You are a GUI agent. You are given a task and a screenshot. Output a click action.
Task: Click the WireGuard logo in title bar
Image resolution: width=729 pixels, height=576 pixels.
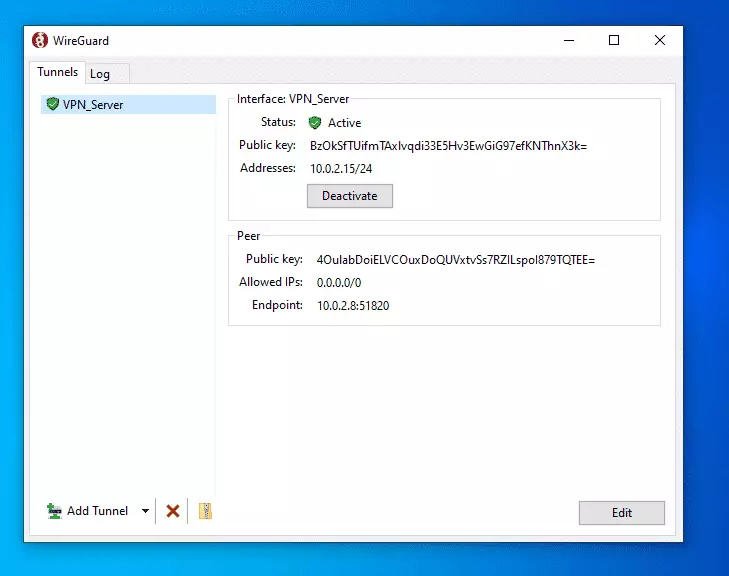pyautogui.click(x=40, y=40)
